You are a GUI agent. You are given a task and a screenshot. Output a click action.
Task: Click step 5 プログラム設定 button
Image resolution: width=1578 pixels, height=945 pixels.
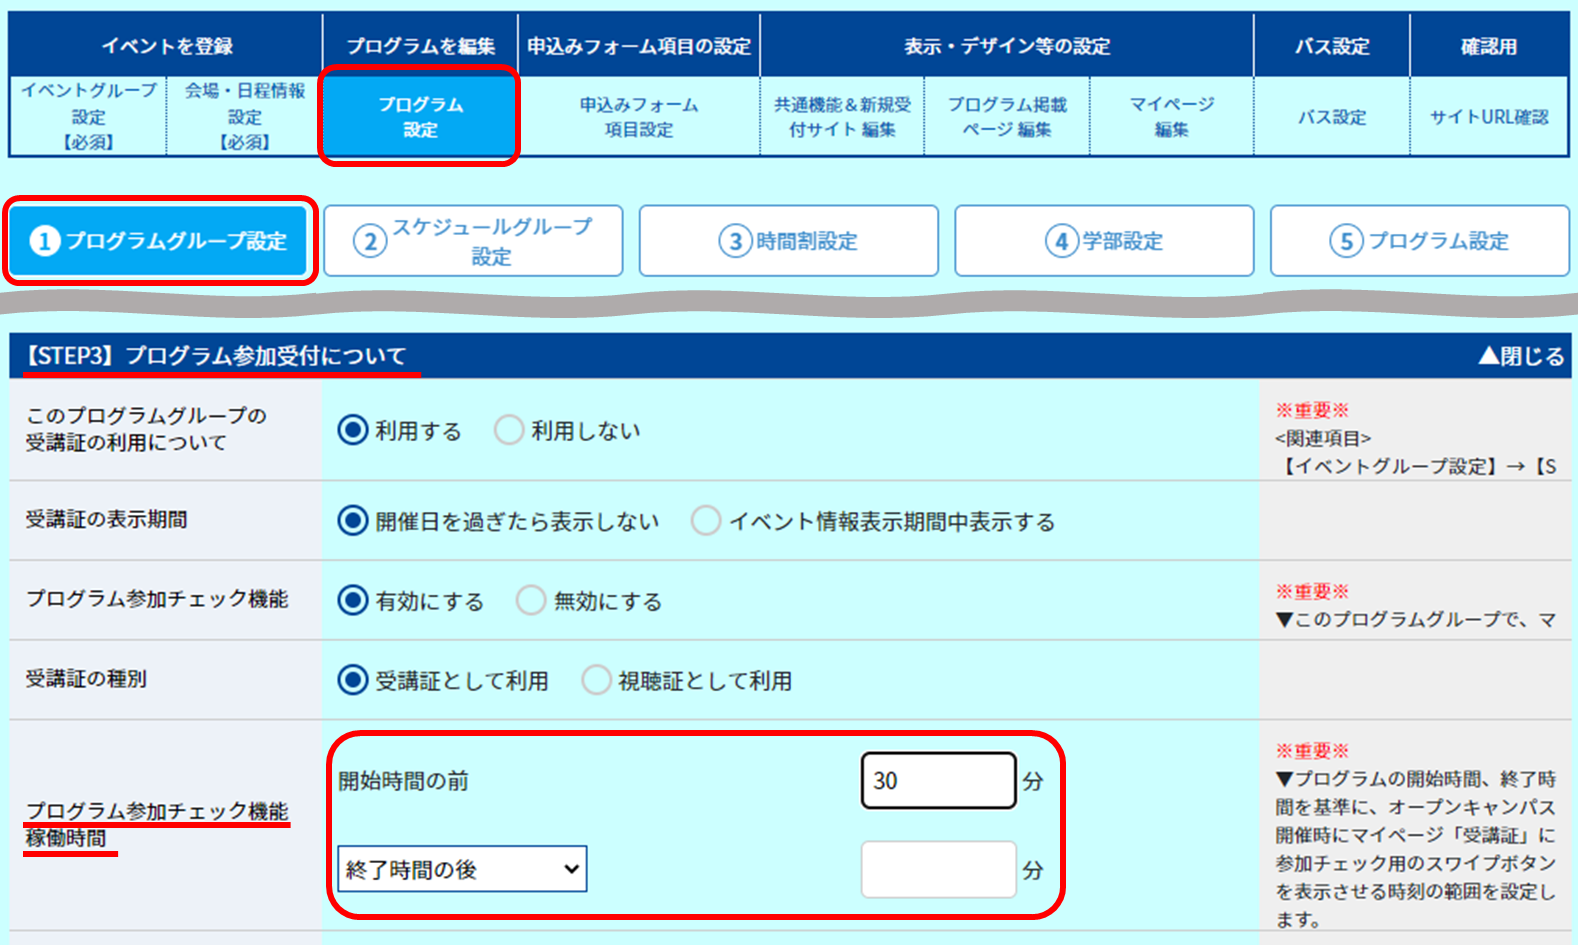(x=1420, y=241)
